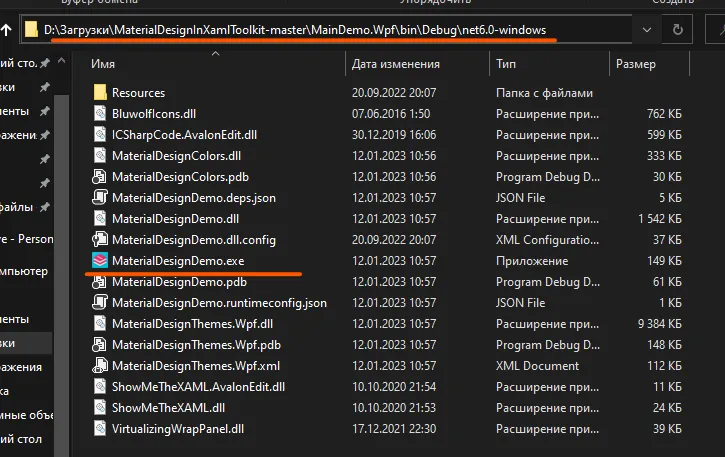Click the MaterialDesignColors.dll file icon
The image size is (725, 457).
pyautogui.click(x=100, y=156)
